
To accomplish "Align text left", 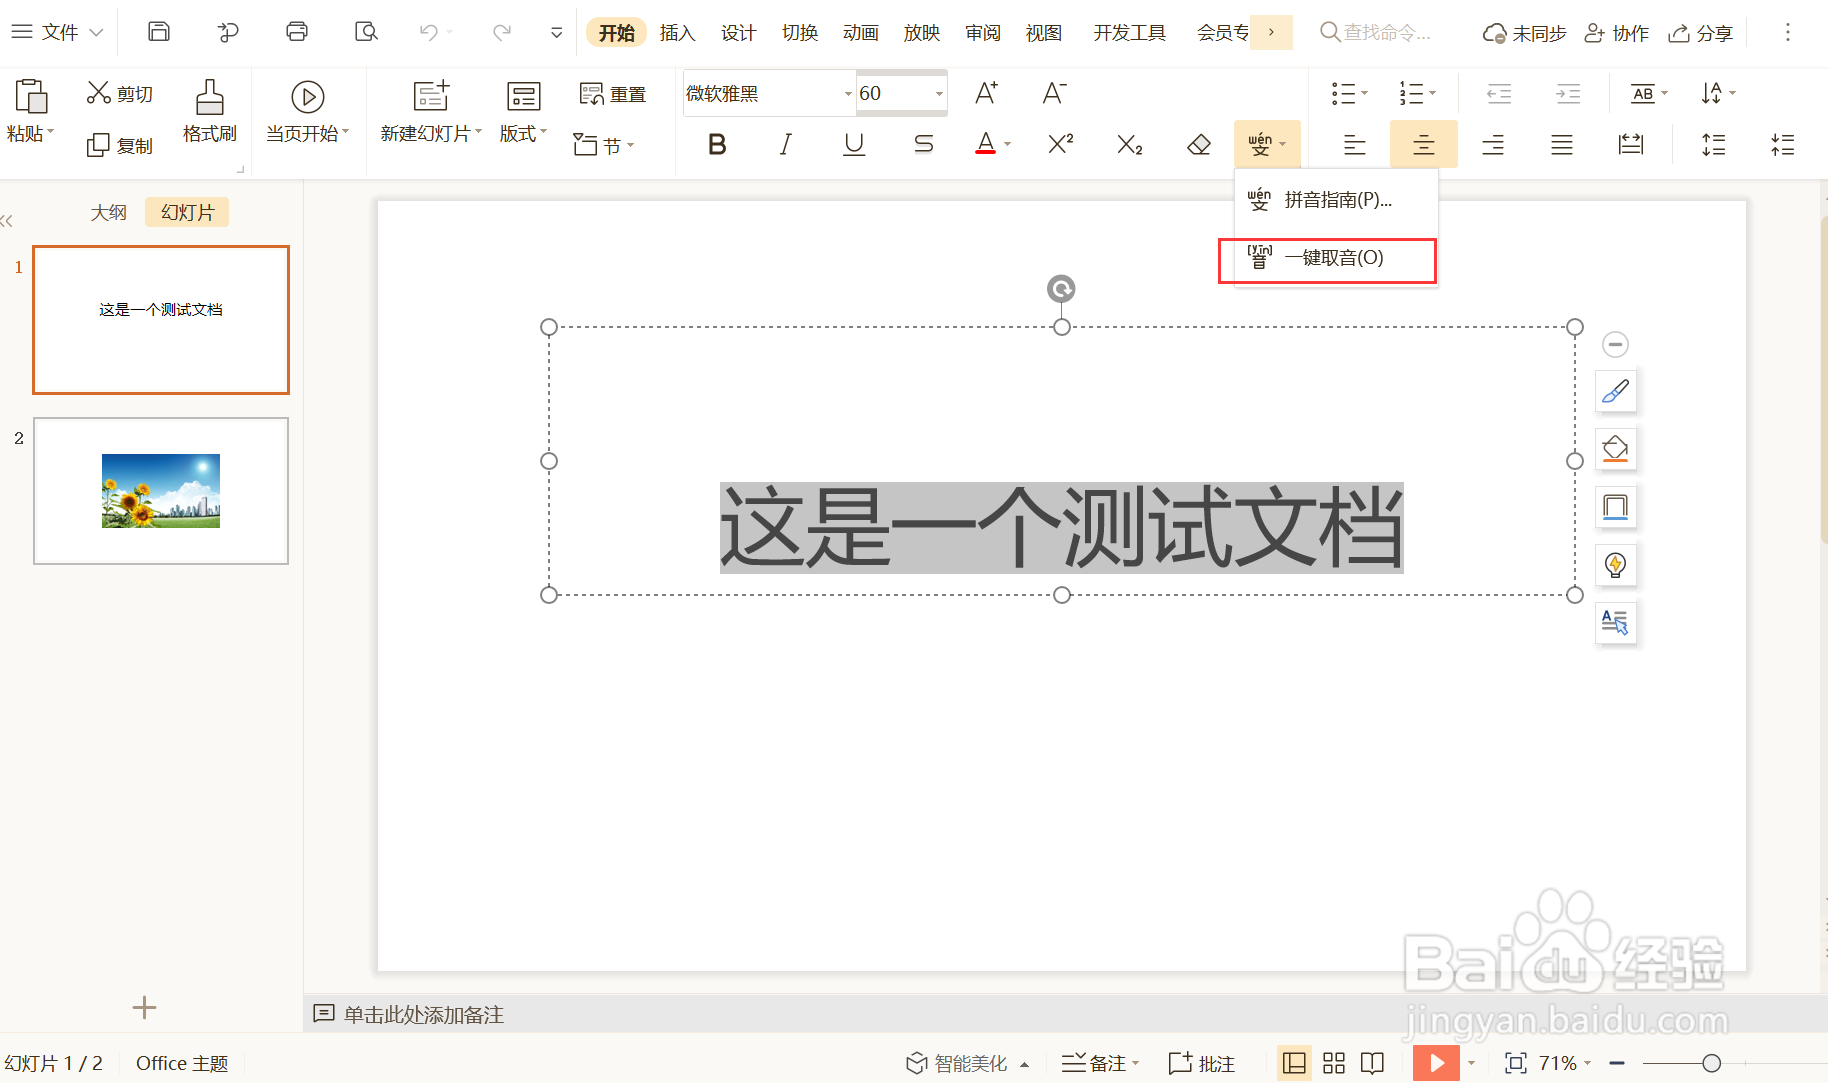I will [x=1355, y=145].
